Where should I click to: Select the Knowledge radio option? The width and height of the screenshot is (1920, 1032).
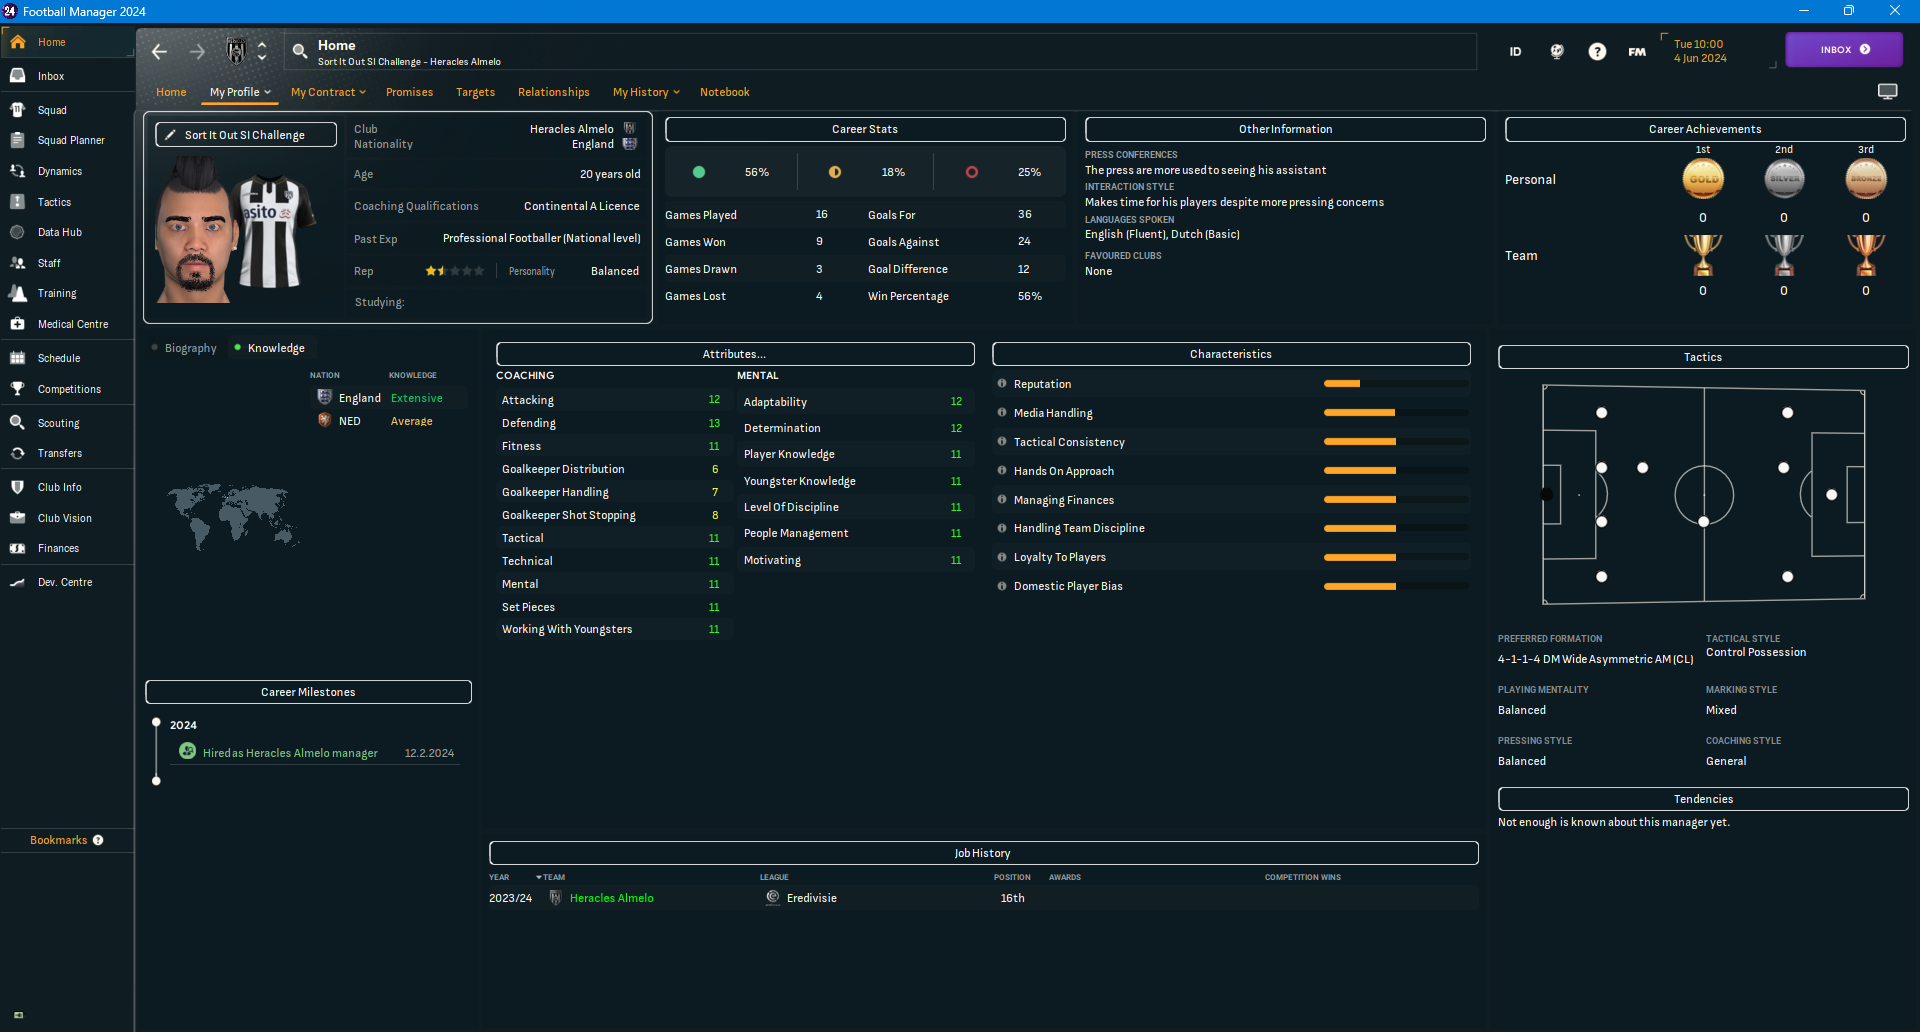pos(237,348)
